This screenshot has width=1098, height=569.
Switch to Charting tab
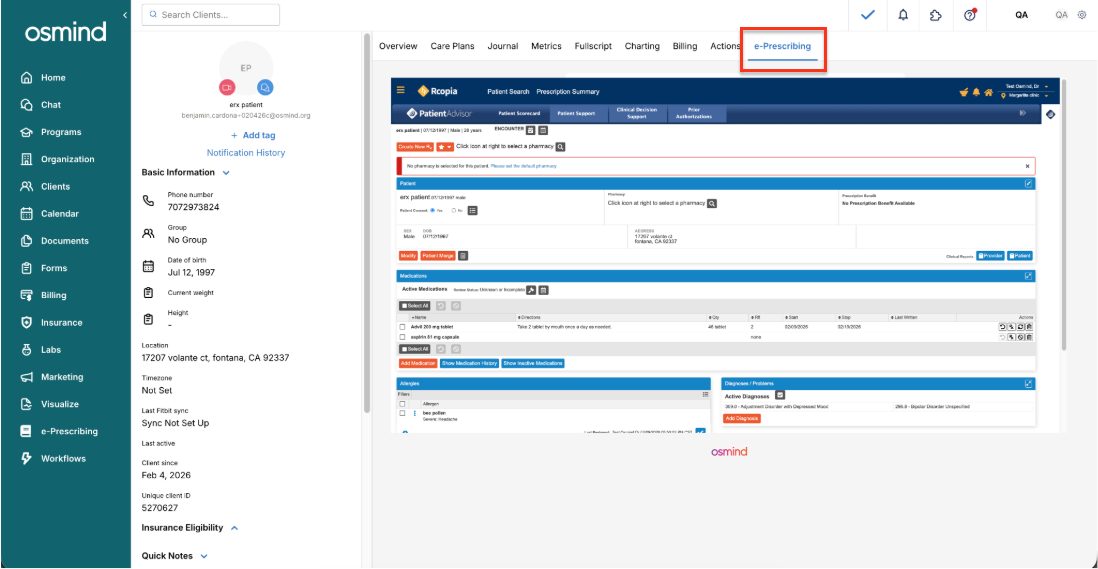642,46
